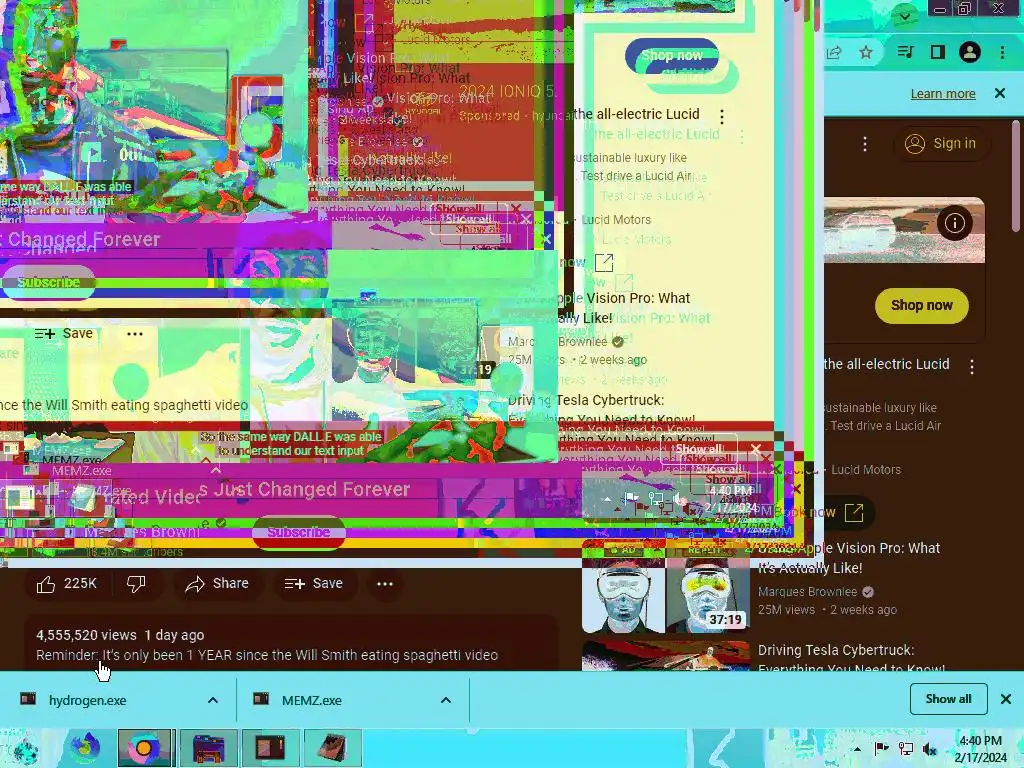Viewport: 1024px width, 768px height.
Task: Open Chrome's three-dot menu
Action: click(1002, 52)
